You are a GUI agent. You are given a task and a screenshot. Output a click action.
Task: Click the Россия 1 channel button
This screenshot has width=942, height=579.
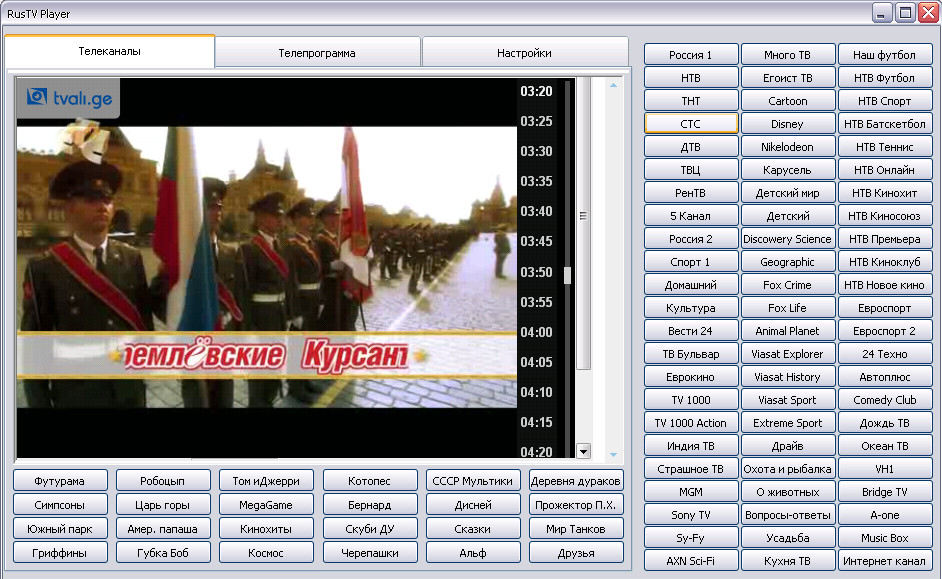coord(691,55)
